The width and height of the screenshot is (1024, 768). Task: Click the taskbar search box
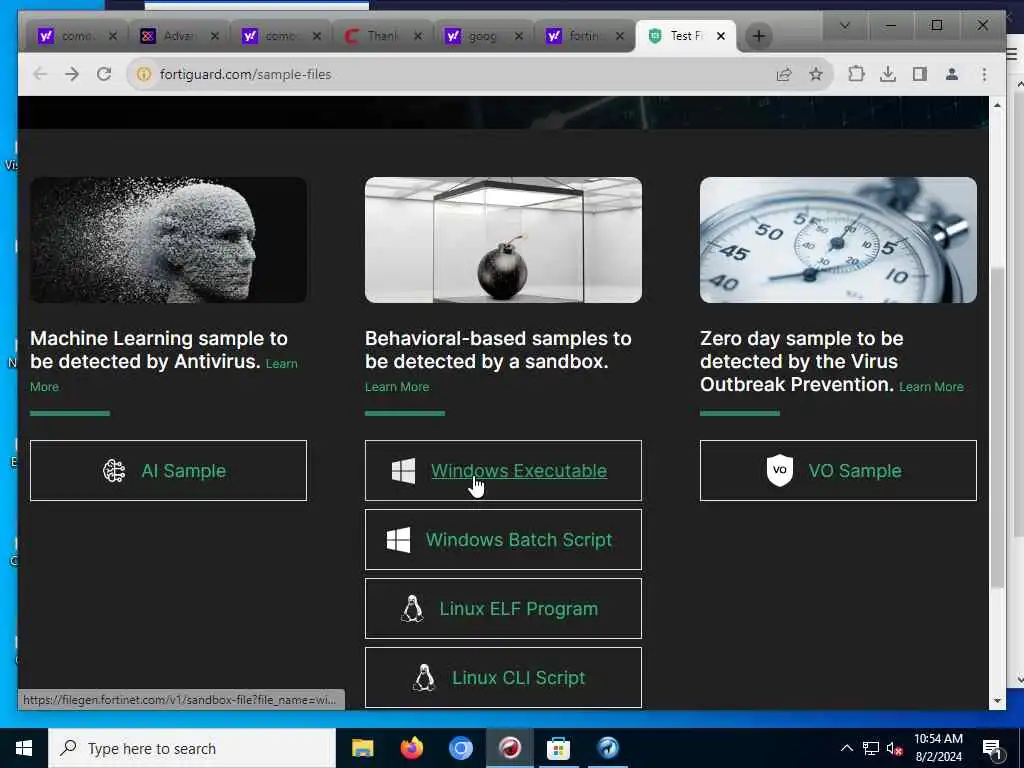pos(192,748)
